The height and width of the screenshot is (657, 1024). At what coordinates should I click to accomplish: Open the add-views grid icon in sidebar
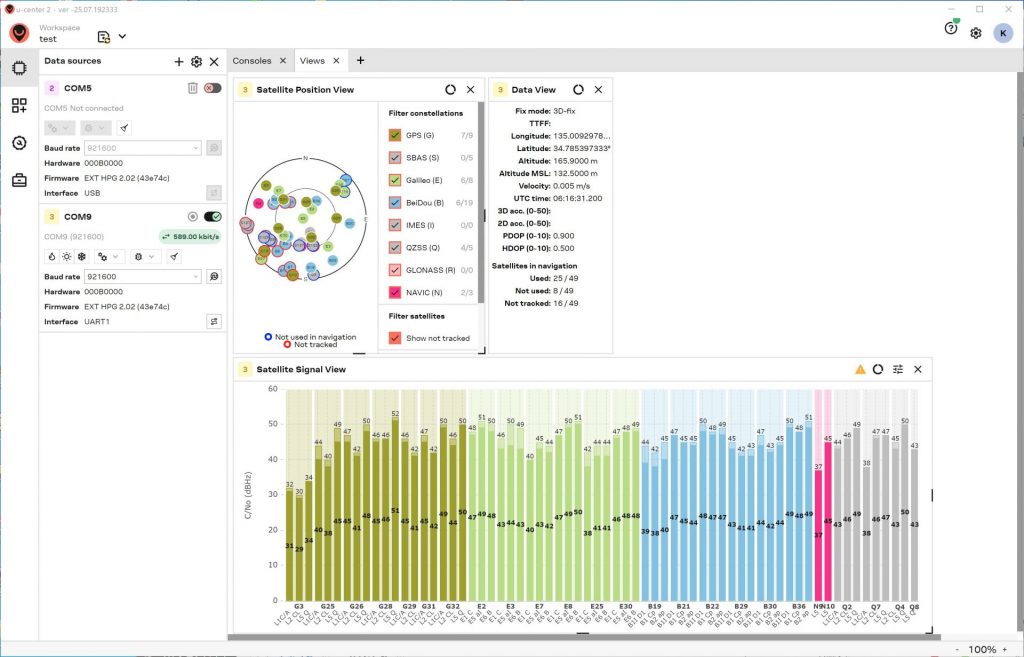click(x=19, y=105)
